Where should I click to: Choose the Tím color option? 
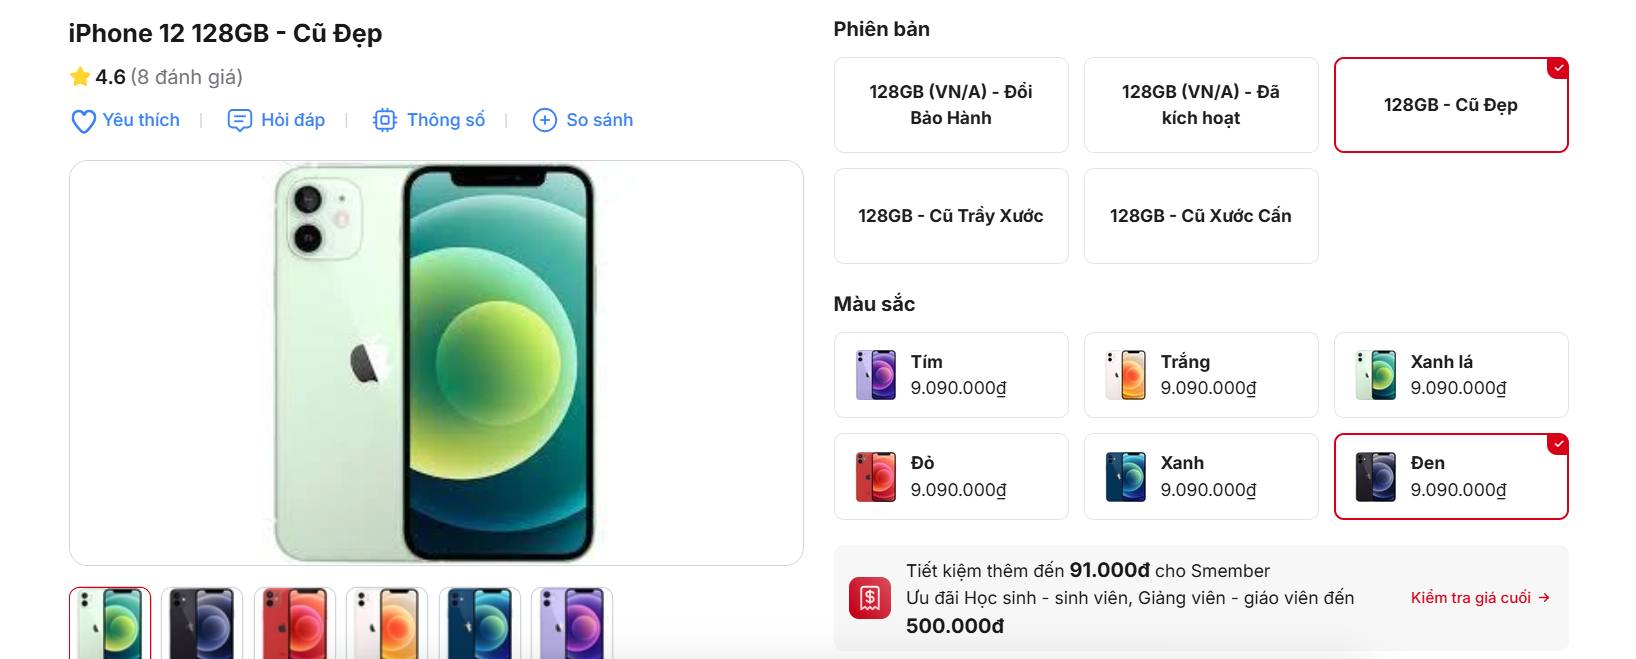click(950, 374)
